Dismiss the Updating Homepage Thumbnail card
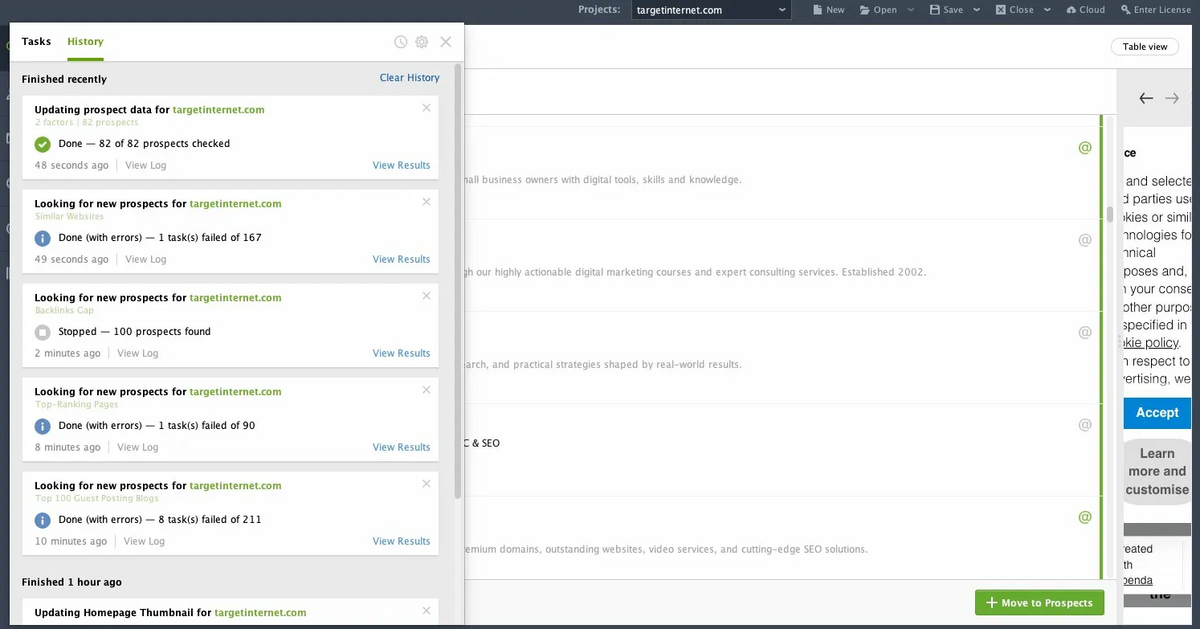The width and height of the screenshot is (1200, 629). pyautogui.click(x=427, y=610)
